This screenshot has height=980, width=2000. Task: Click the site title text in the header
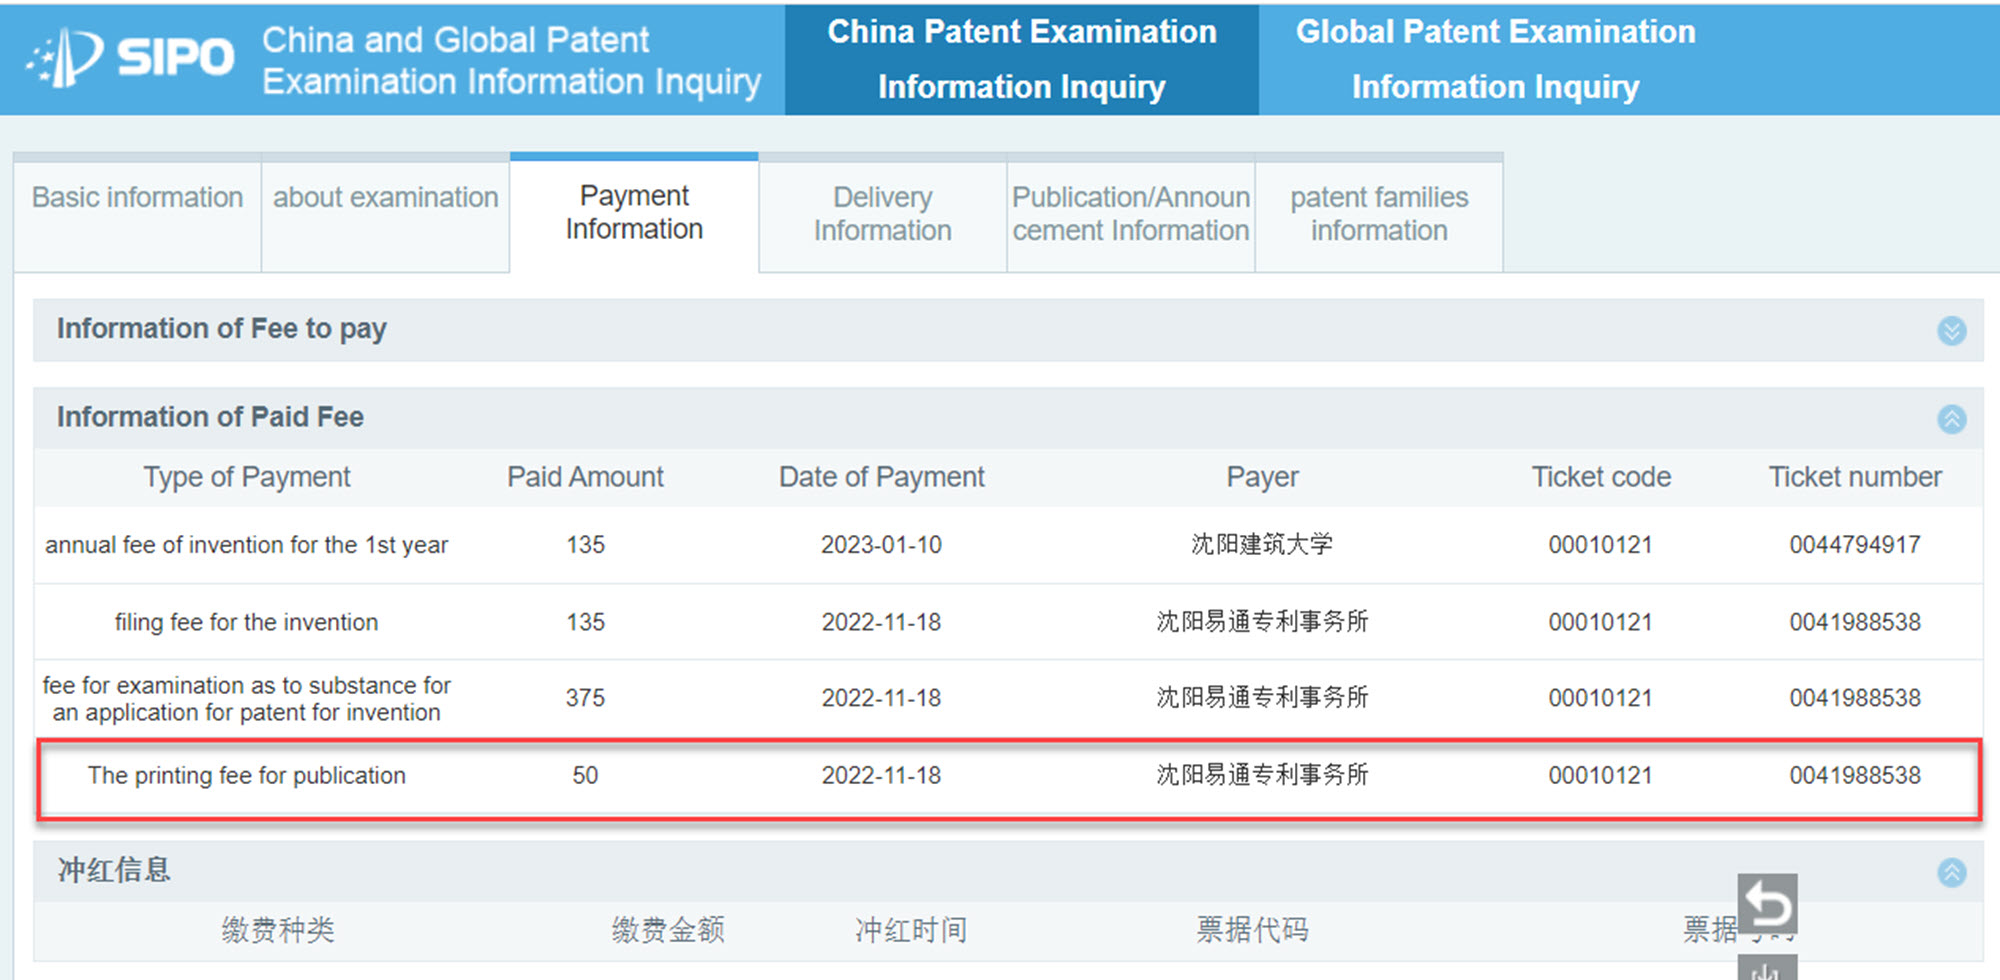coord(511,60)
